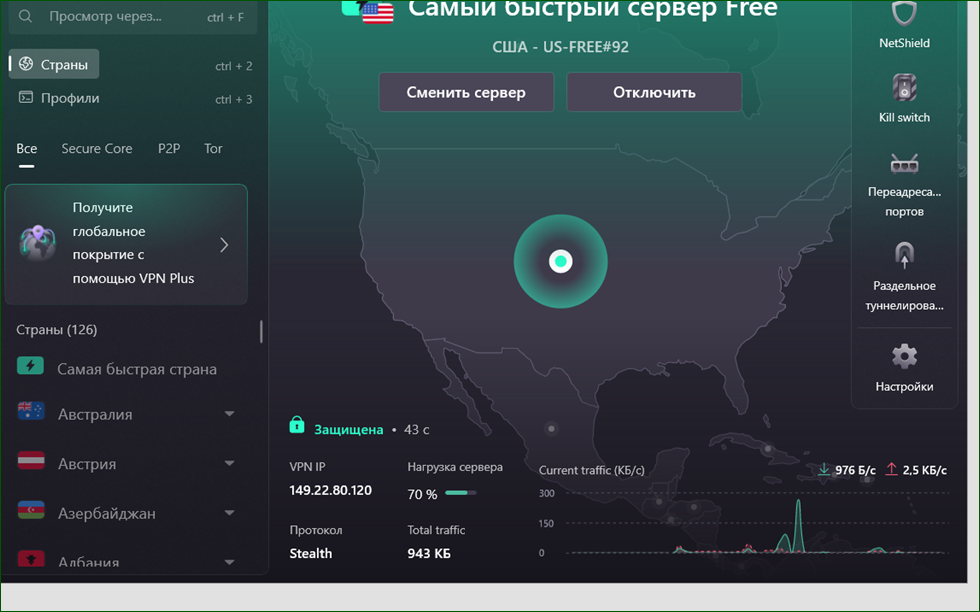Viewport: 980px width, 612px height.
Task: Click the chevron on VPN Plus banner
Action: (x=224, y=245)
